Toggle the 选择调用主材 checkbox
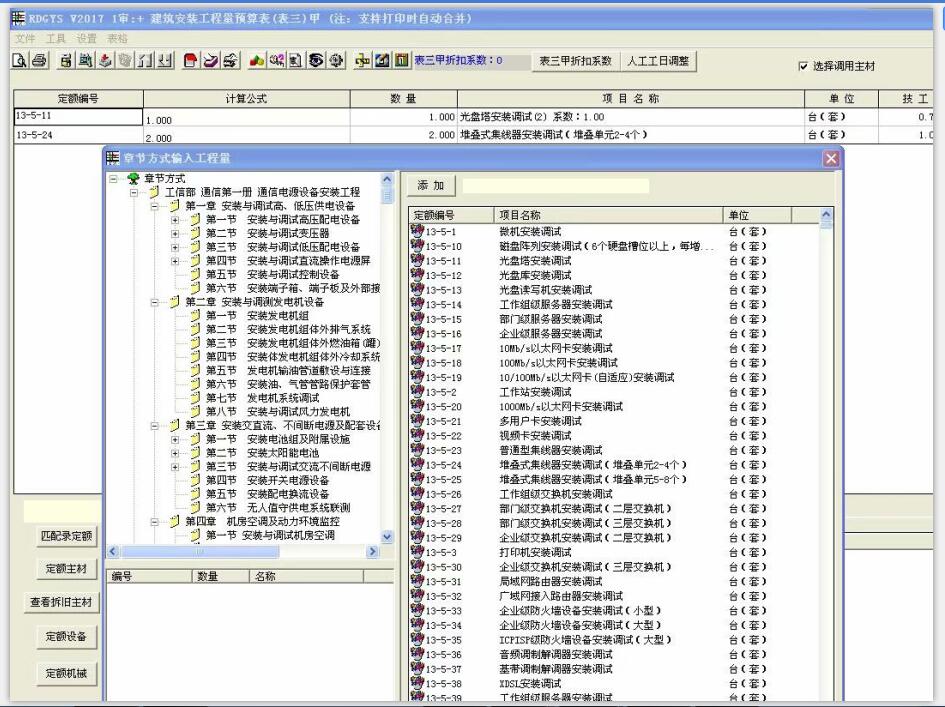This screenshot has width=945, height=707. point(804,66)
